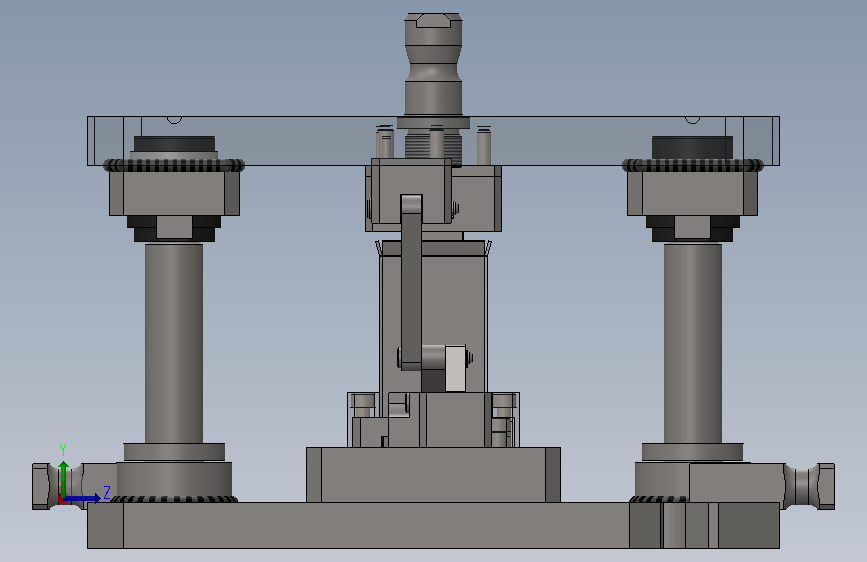Select the grooved knob at the far right end

tap(810, 486)
